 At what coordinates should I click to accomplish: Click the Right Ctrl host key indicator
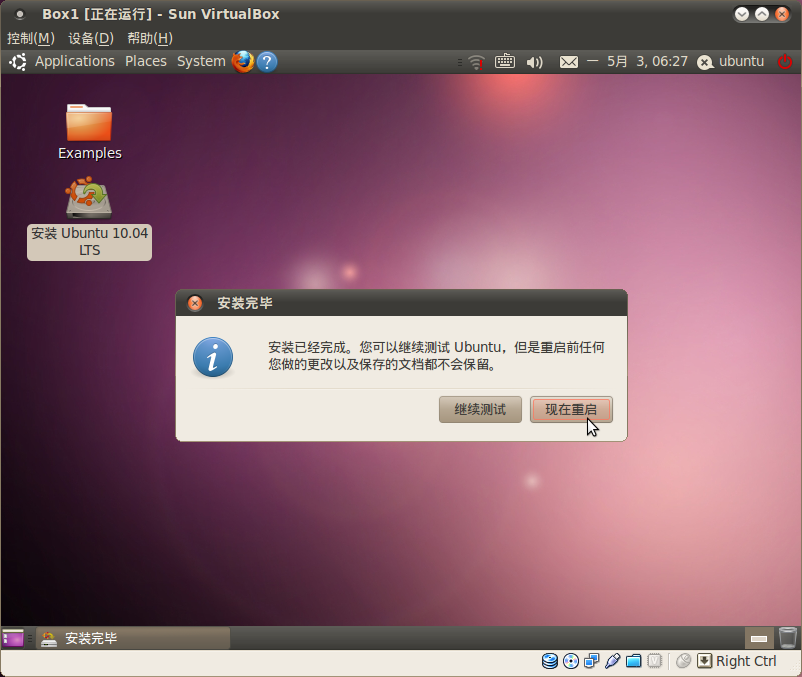746,661
